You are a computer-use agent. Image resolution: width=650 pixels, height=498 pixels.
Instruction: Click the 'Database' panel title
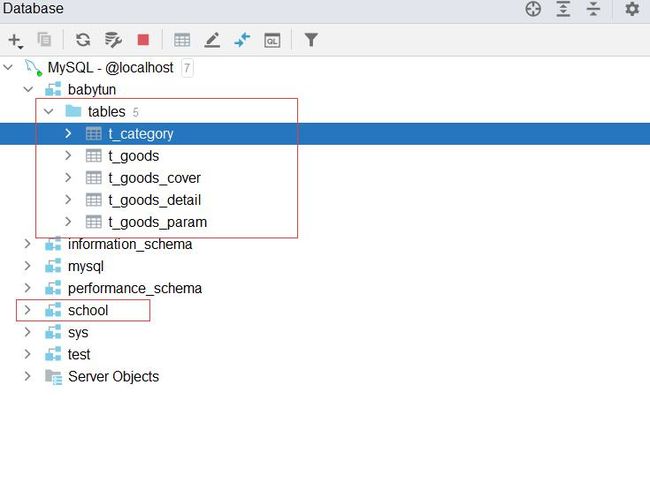(33, 8)
